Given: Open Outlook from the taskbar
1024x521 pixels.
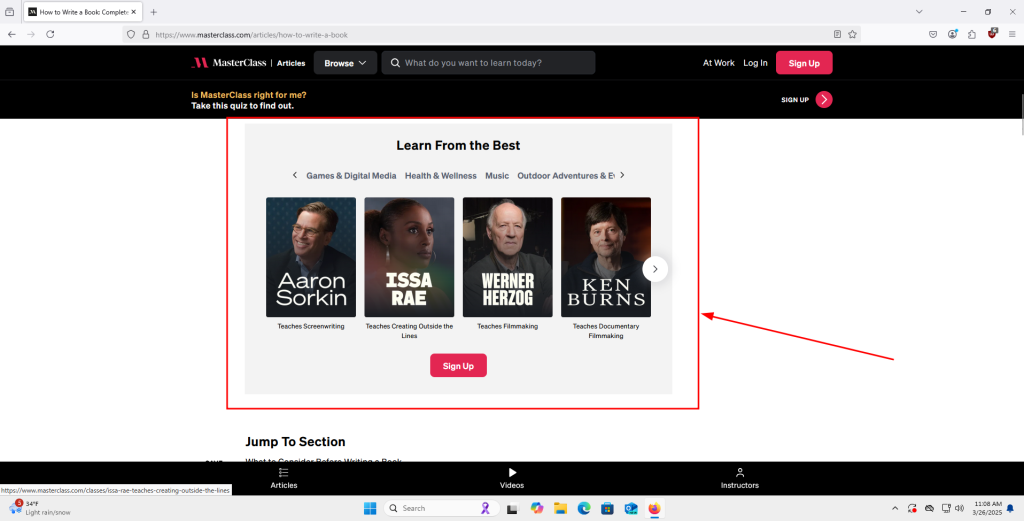Looking at the screenshot, I should 631,508.
